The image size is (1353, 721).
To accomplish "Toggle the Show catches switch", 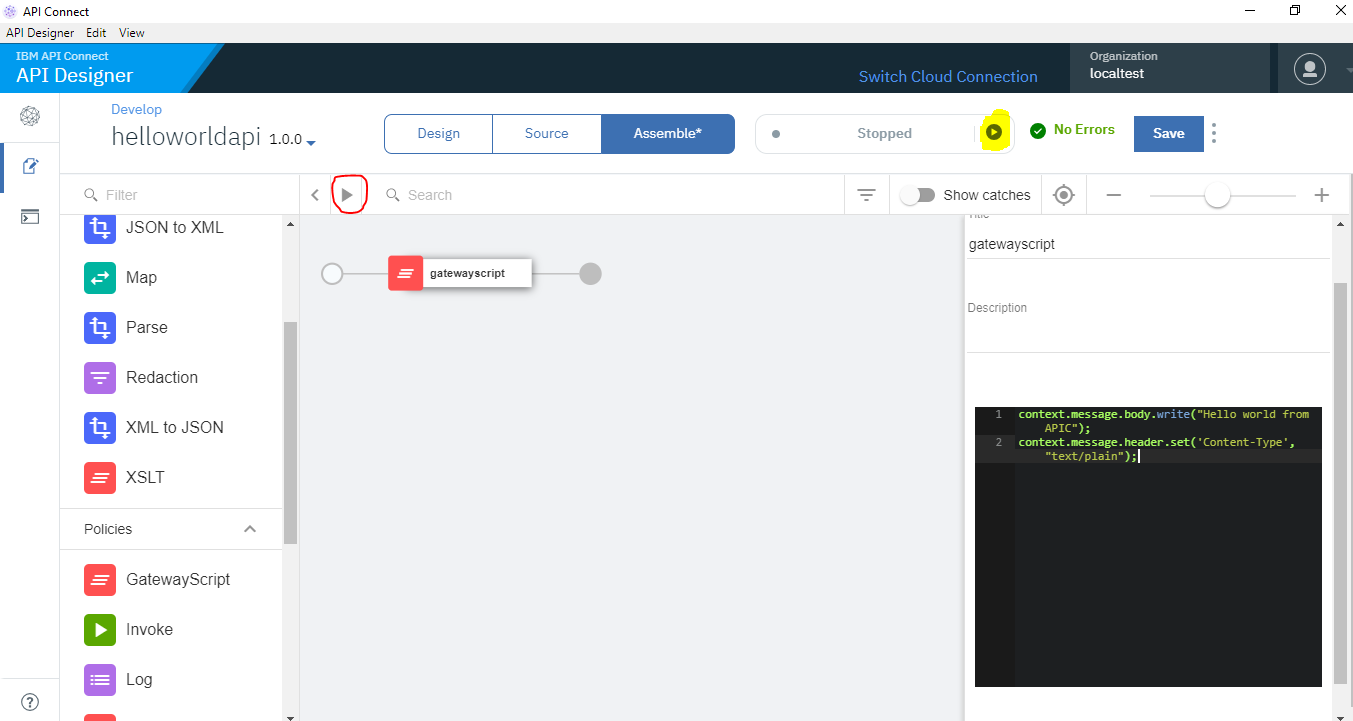I will tap(917, 195).
